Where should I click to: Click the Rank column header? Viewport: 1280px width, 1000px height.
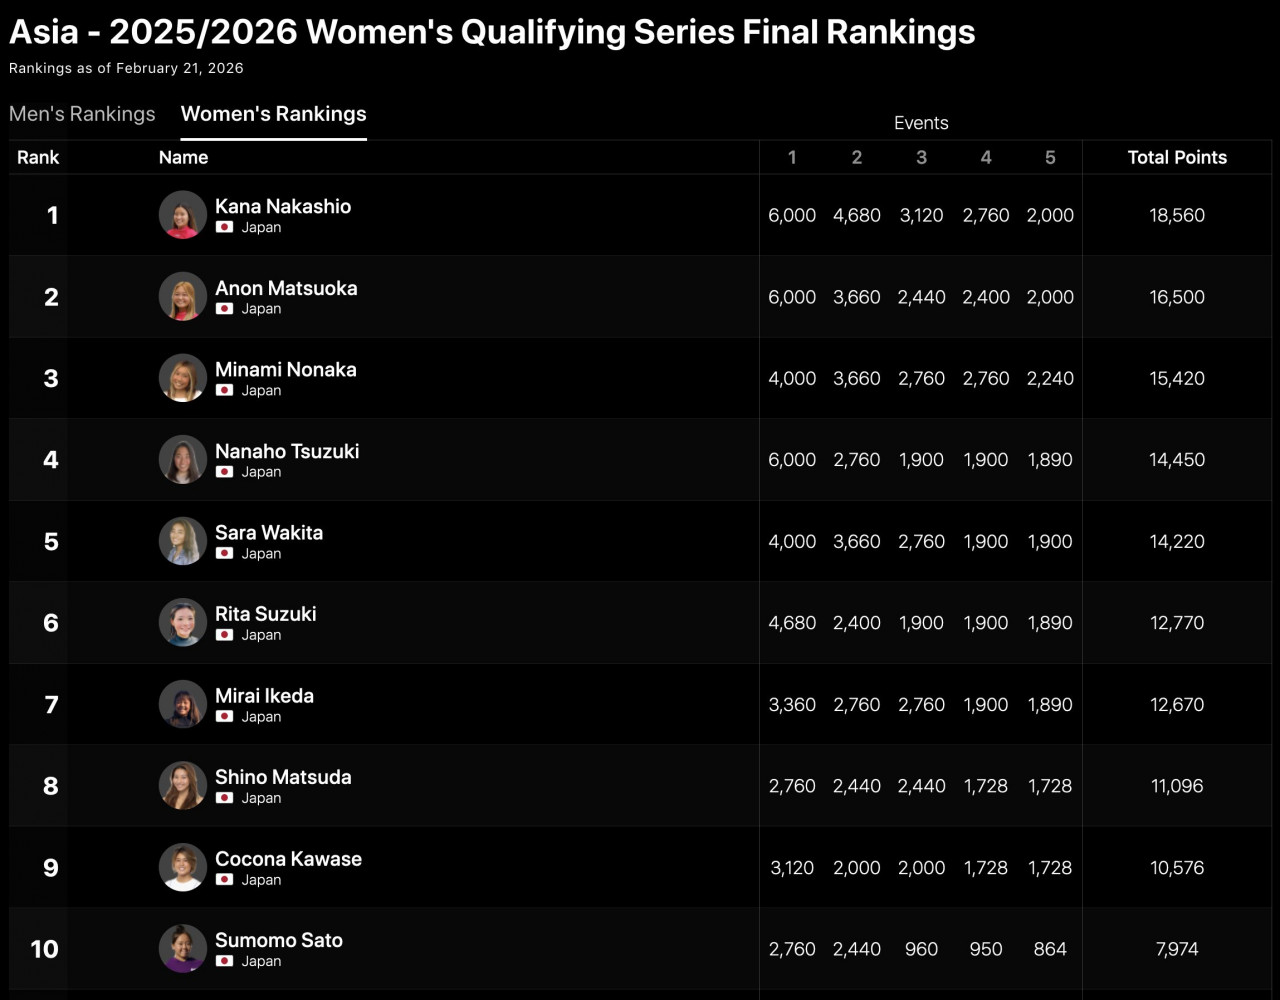click(38, 157)
